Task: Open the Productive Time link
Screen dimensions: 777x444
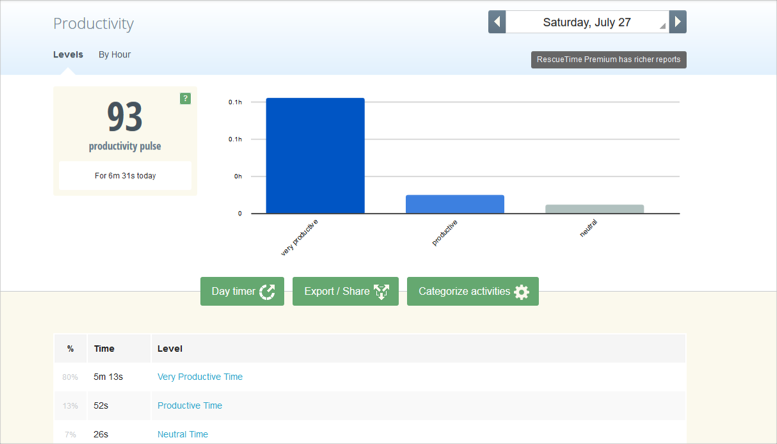Action: pos(190,406)
